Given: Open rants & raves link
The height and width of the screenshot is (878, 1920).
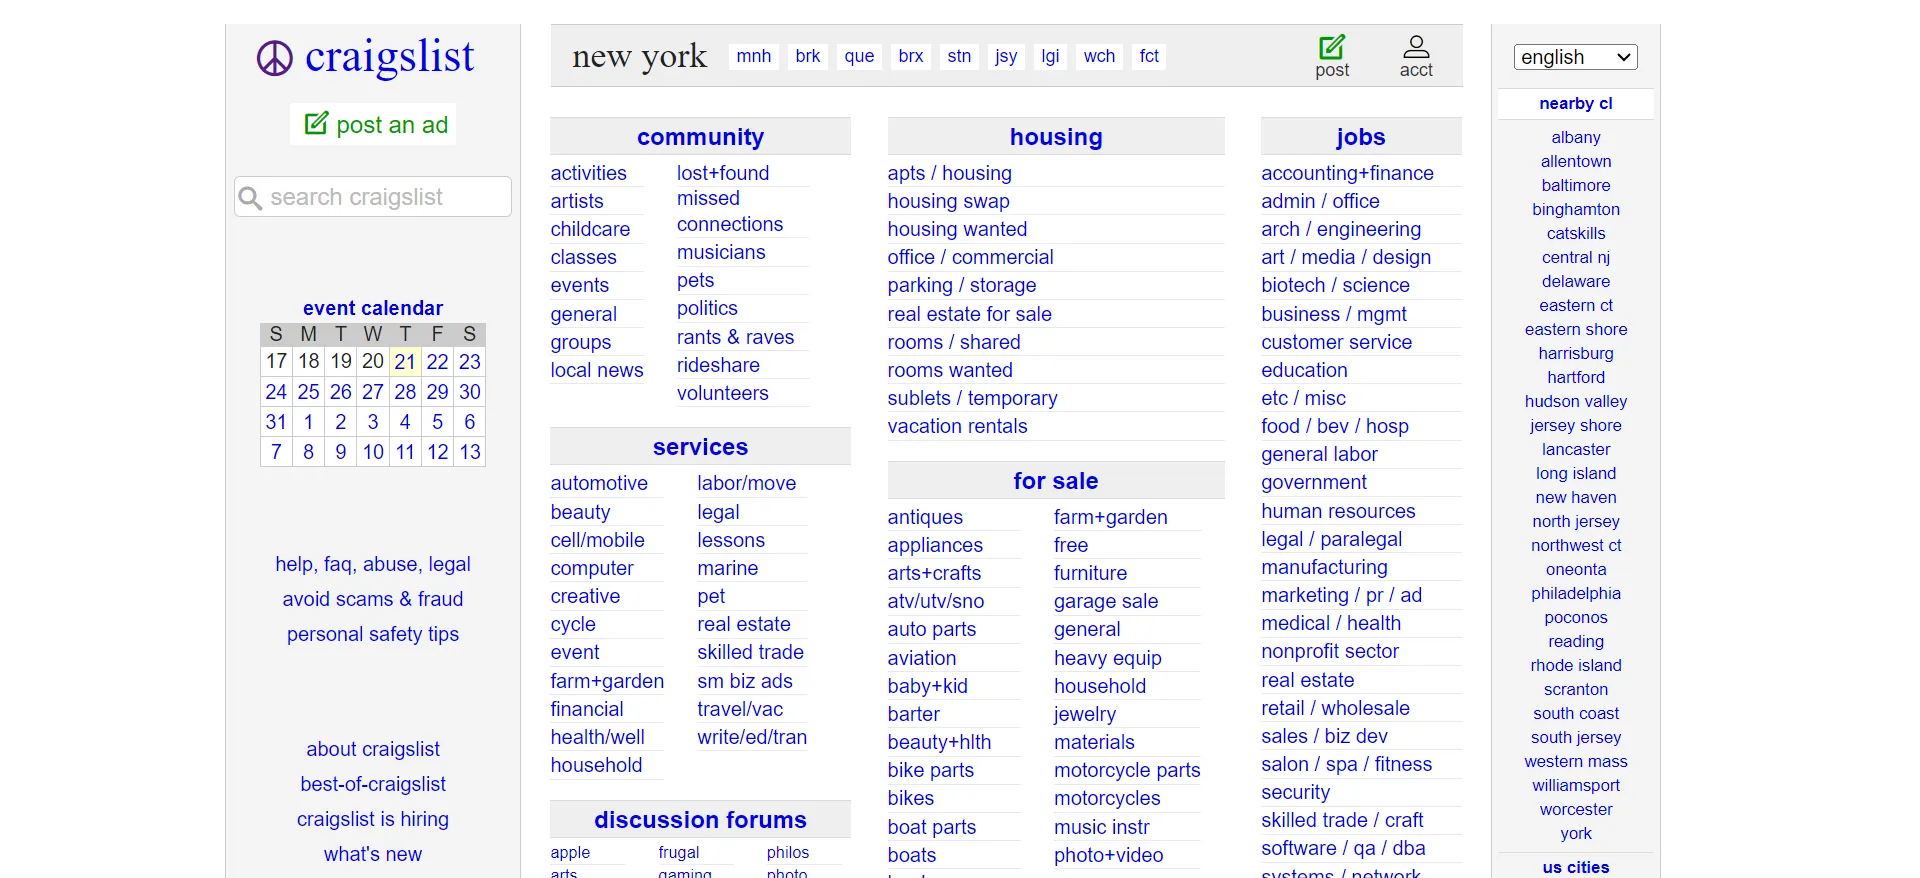Looking at the screenshot, I should [735, 337].
